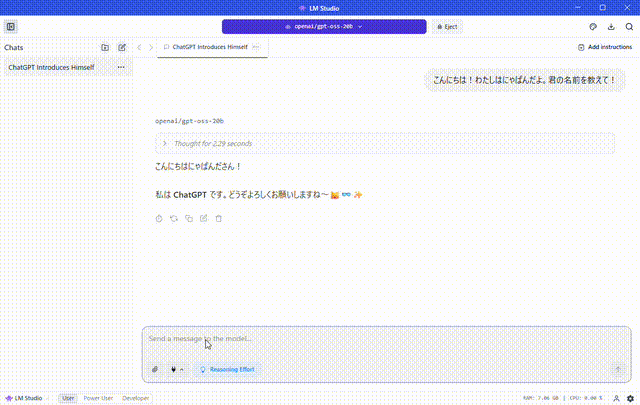
Task: Go back with the left arrow
Action: pyautogui.click(x=139, y=47)
